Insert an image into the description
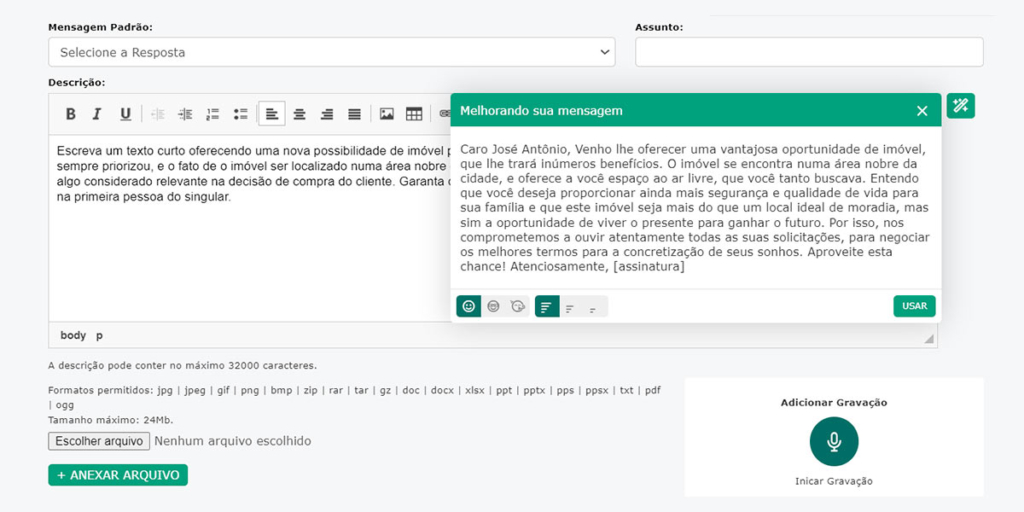 tap(387, 114)
